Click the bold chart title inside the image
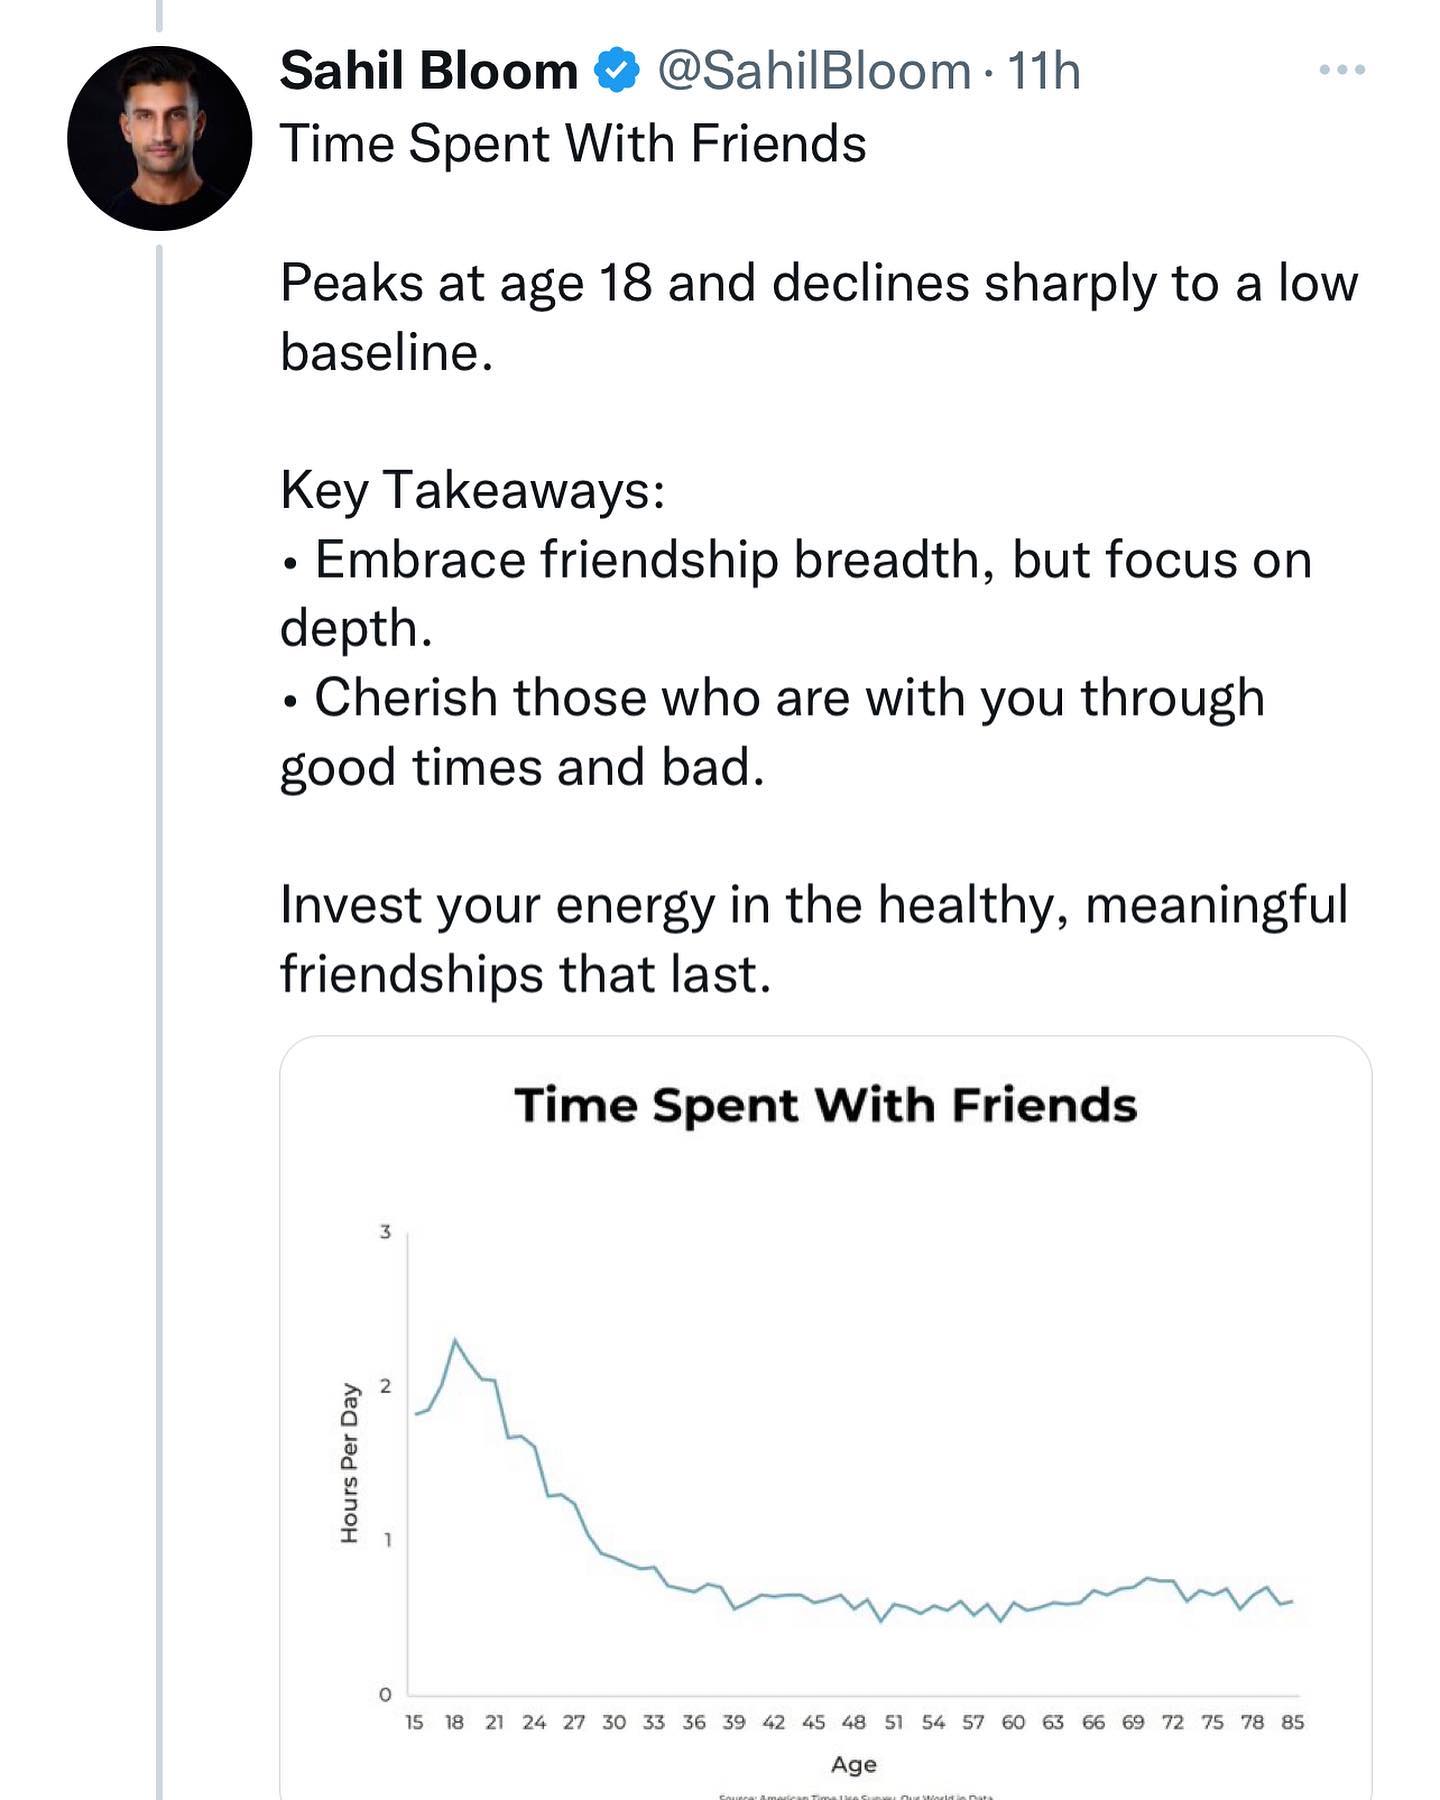The height and width of the screenshot is (1800, 1440). pos(826,1105)
